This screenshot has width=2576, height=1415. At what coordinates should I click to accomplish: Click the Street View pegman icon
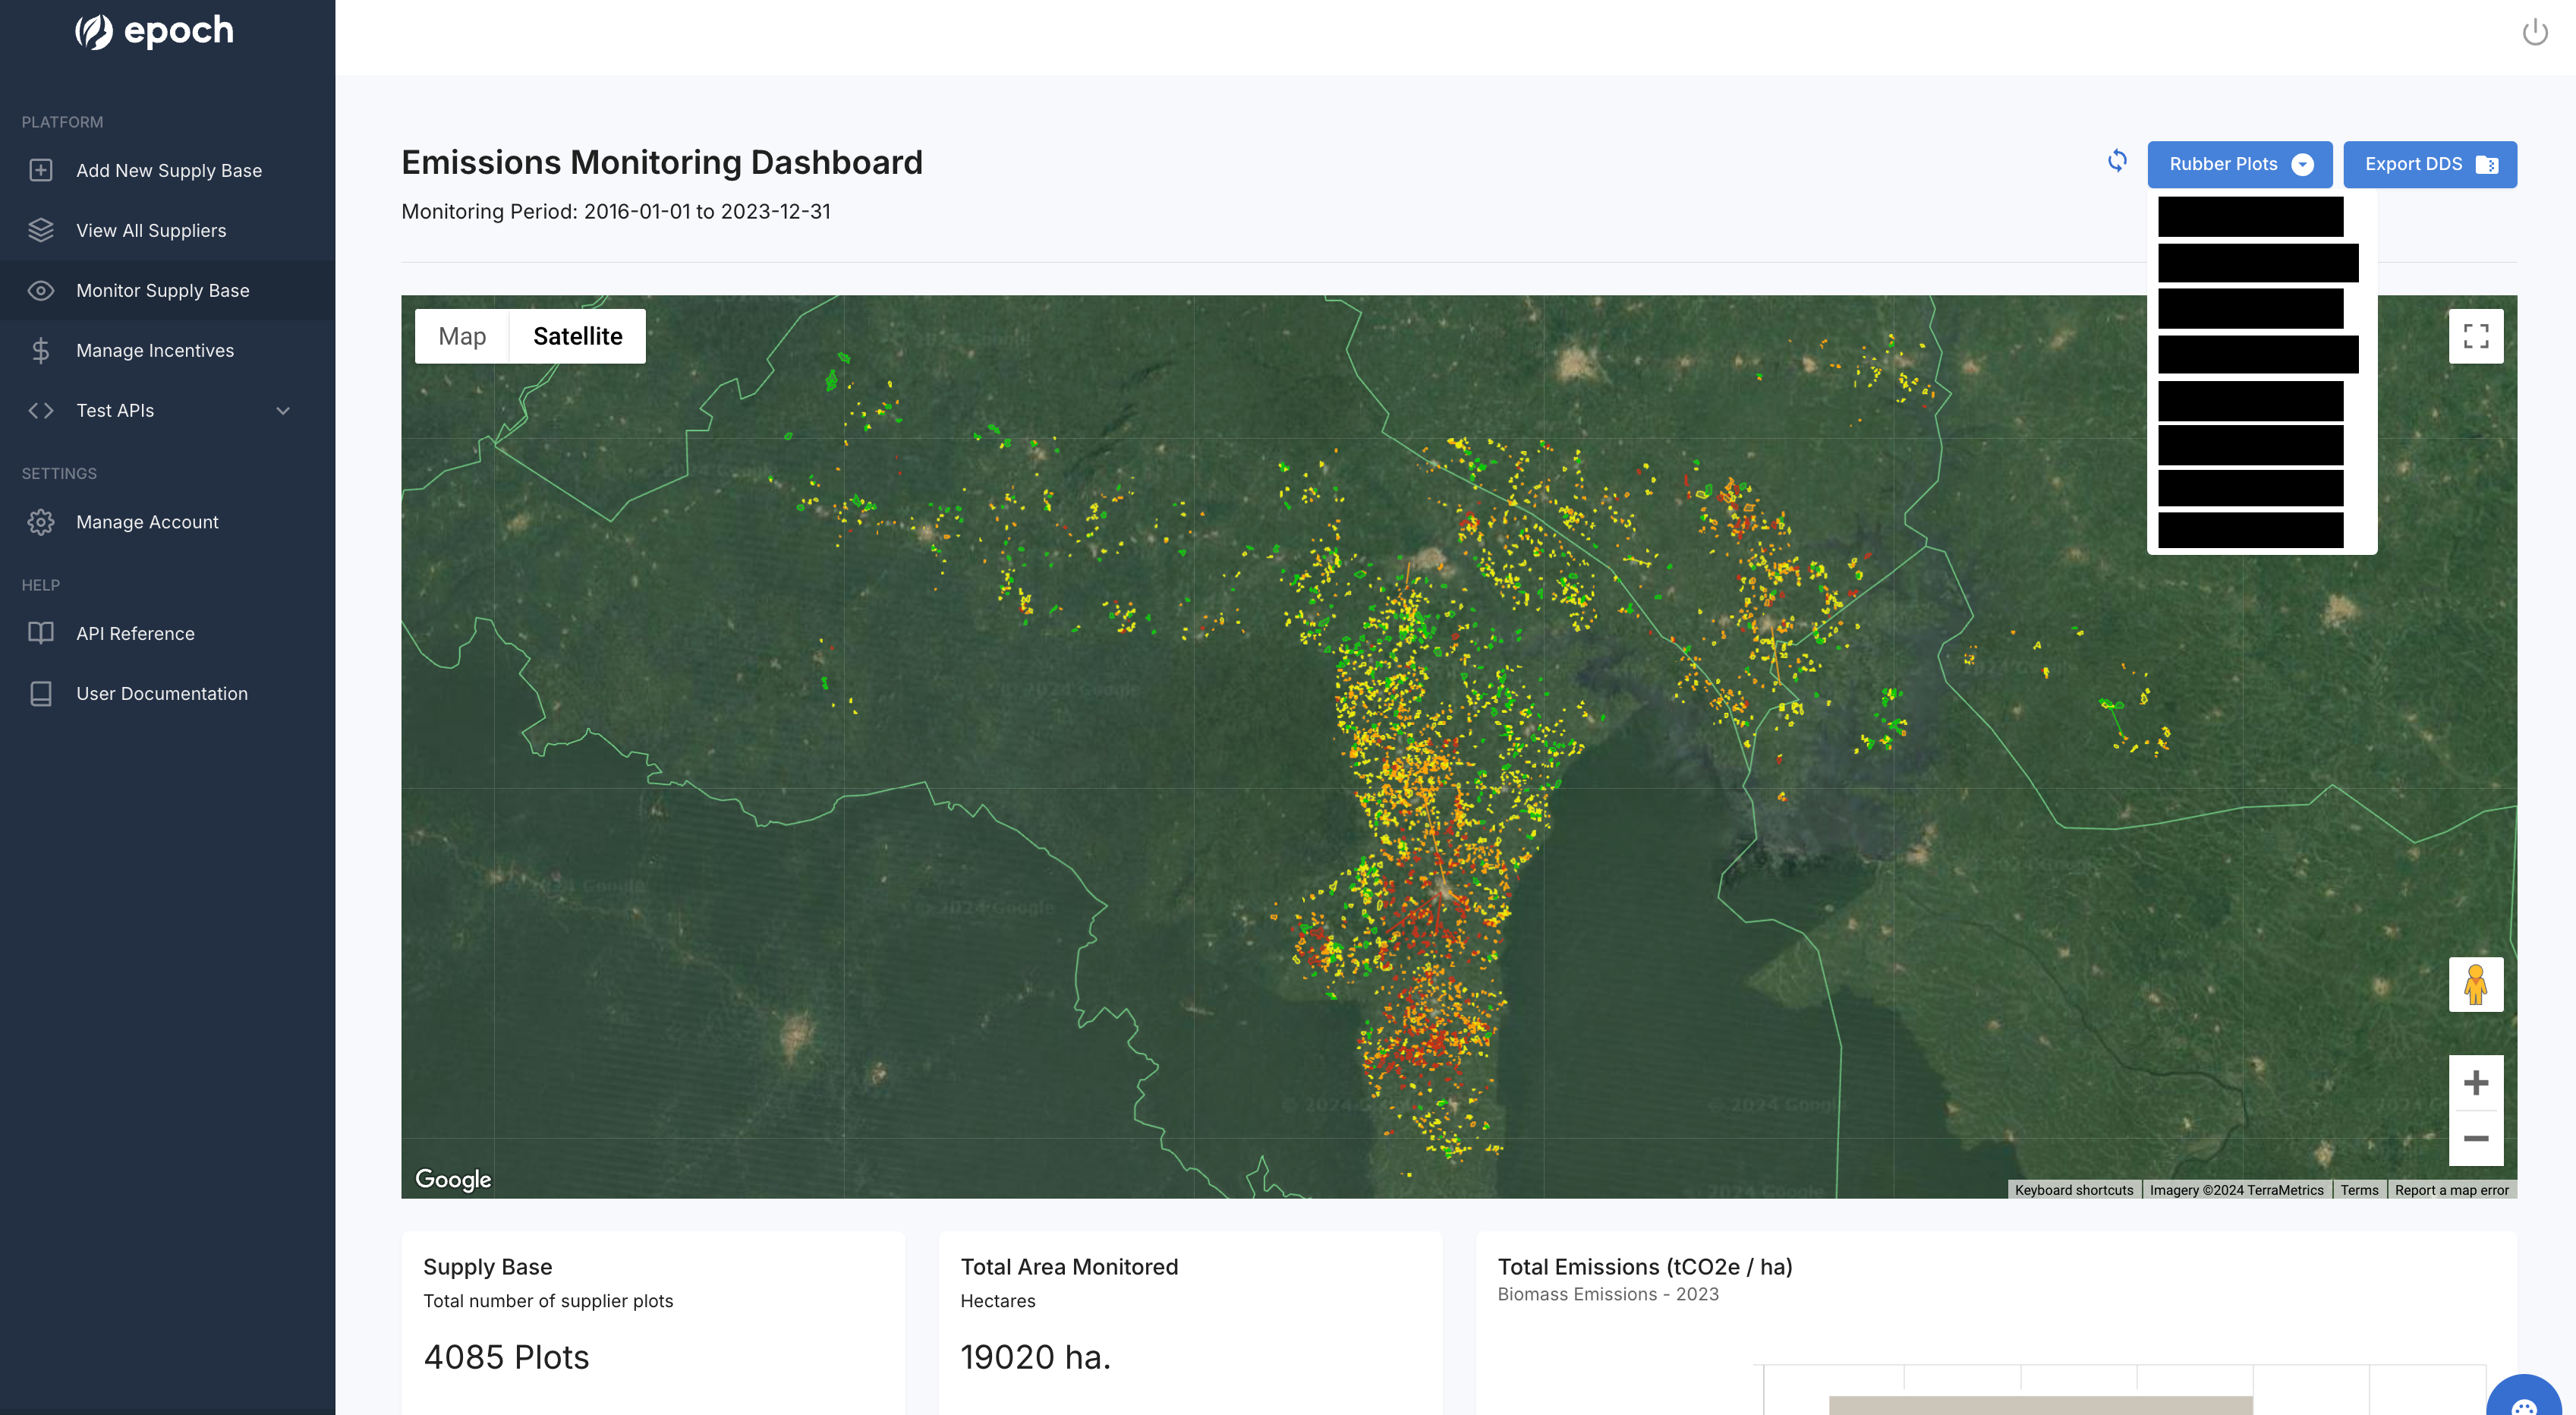tap(2475, 984)
